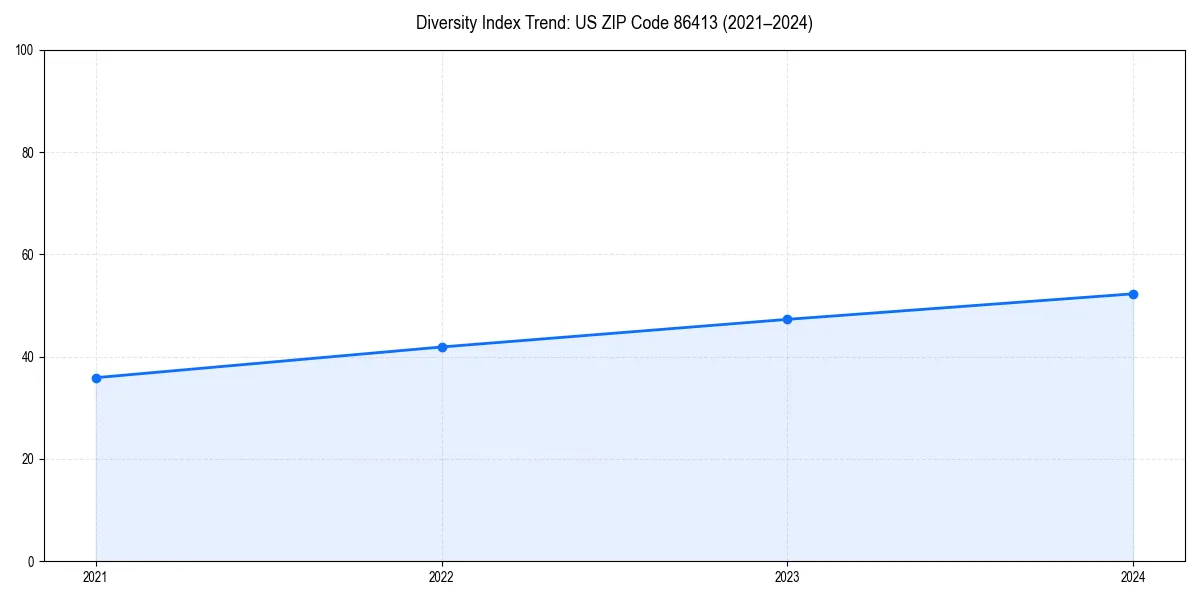1200x600 pixels.
Task: Toggle the gridline at value 60
Action: 600,256
